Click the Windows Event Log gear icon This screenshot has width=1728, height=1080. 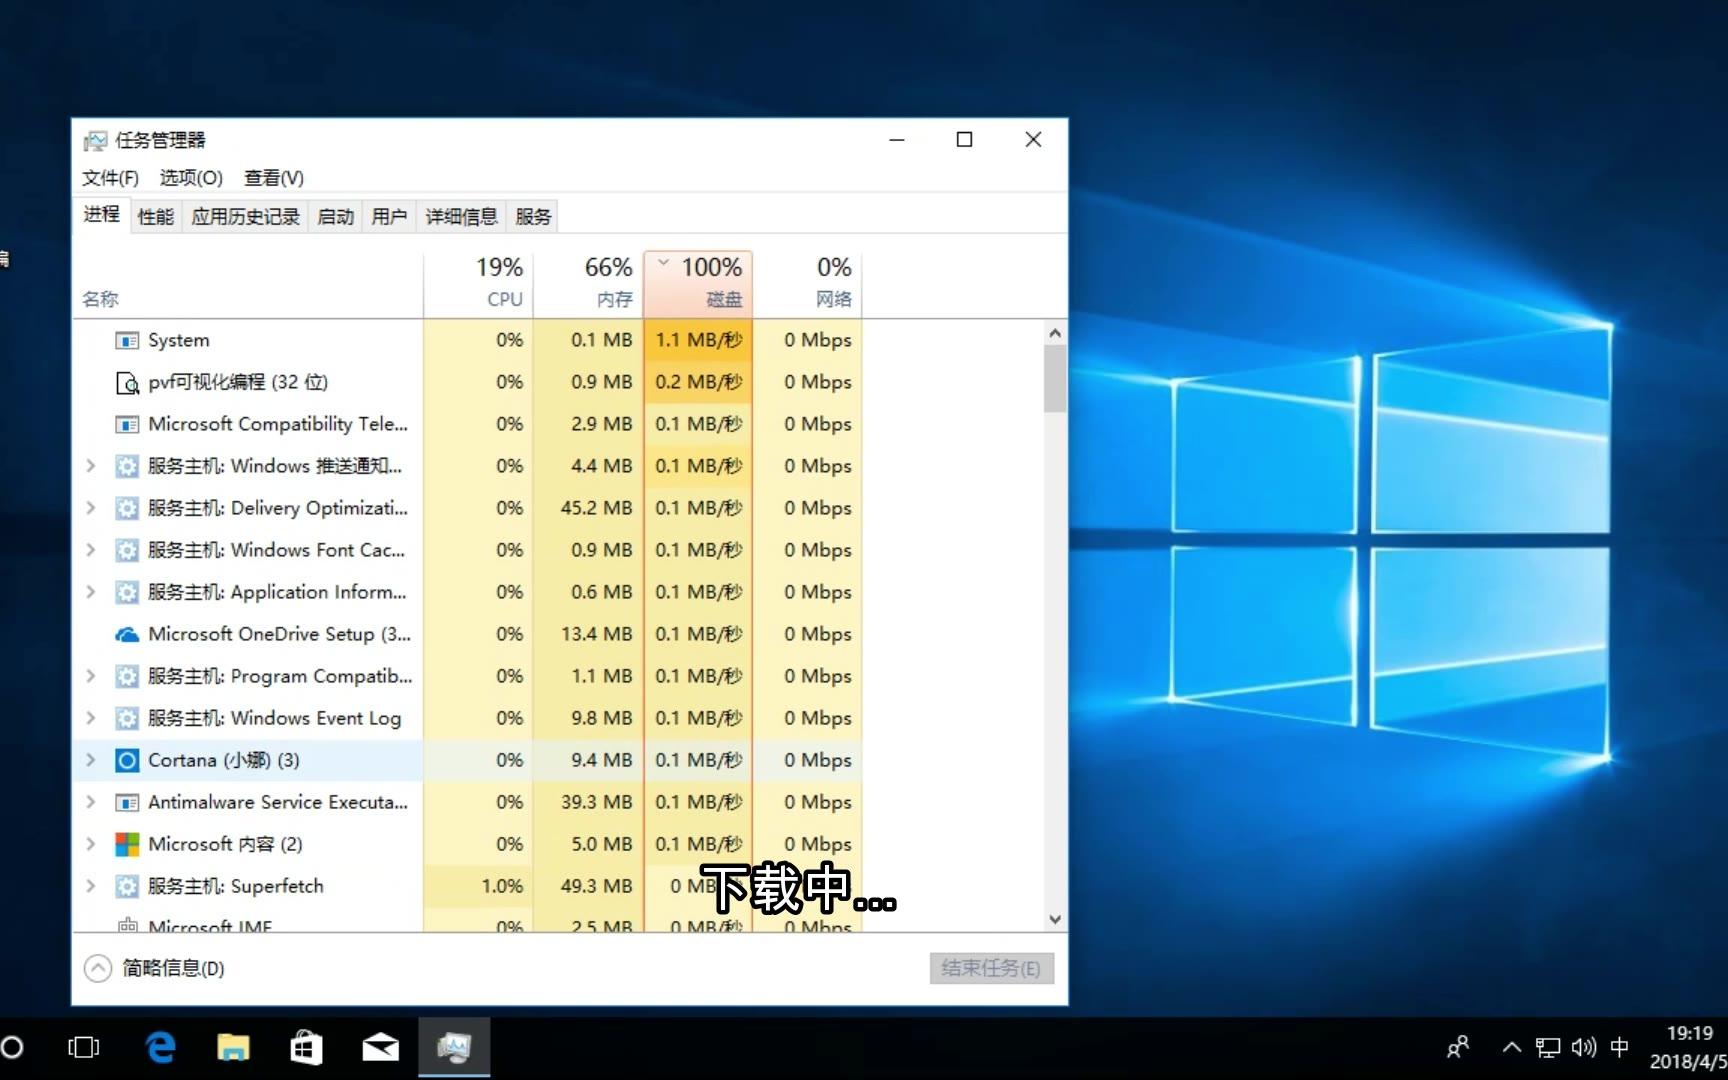coord(127,719)
